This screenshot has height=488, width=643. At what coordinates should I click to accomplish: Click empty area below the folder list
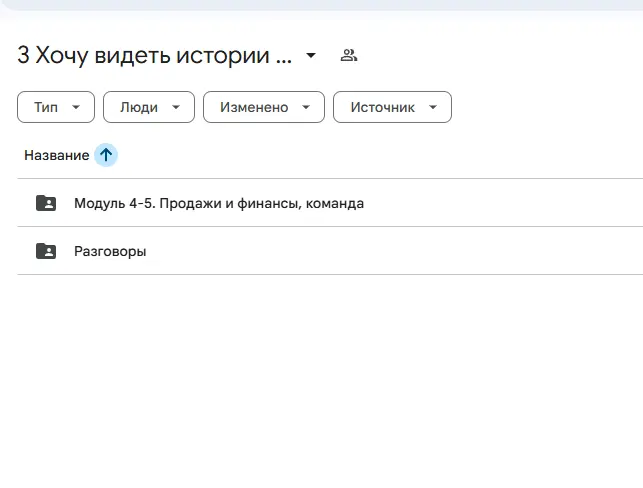point(320,380)
